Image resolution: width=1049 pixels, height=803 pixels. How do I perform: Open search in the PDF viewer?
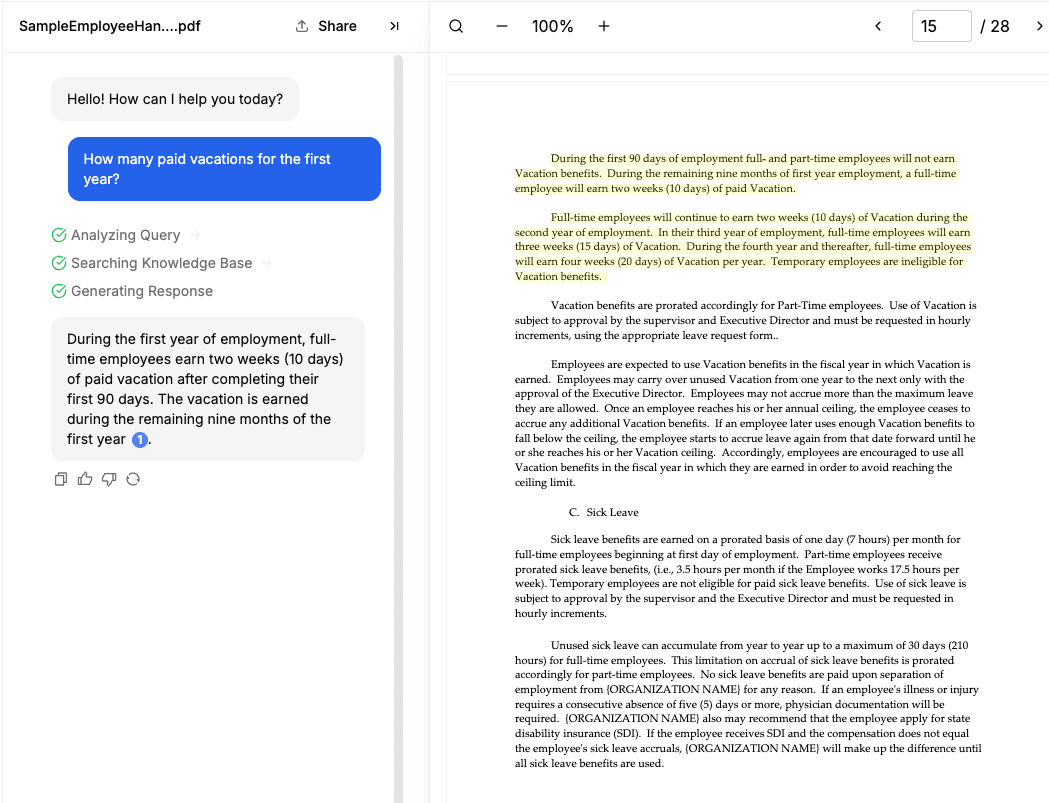pos(456,26)
